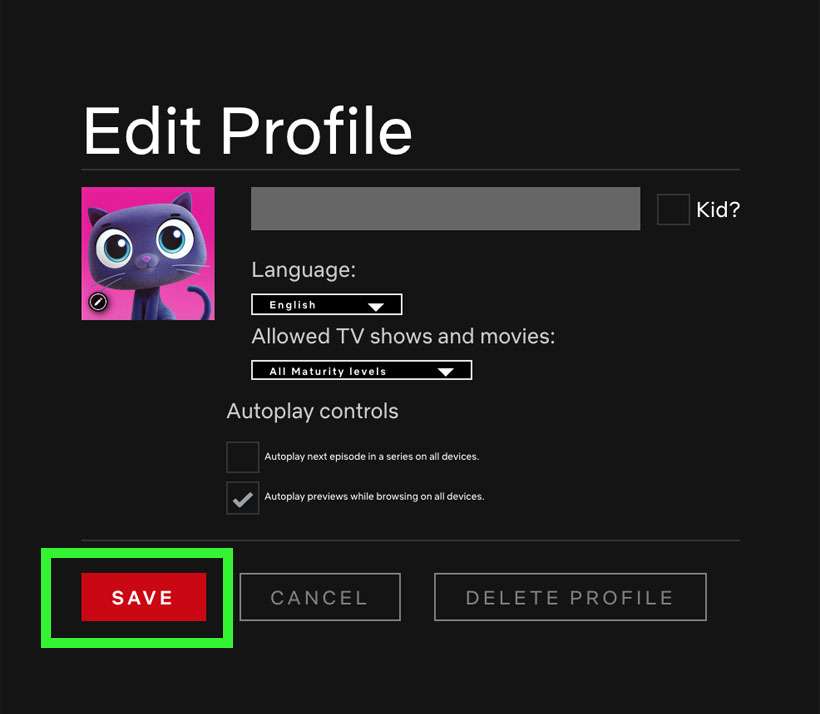Click the "Autoplay previews while browsing" label
Screen dimensions: 820x714
[374, 497]
